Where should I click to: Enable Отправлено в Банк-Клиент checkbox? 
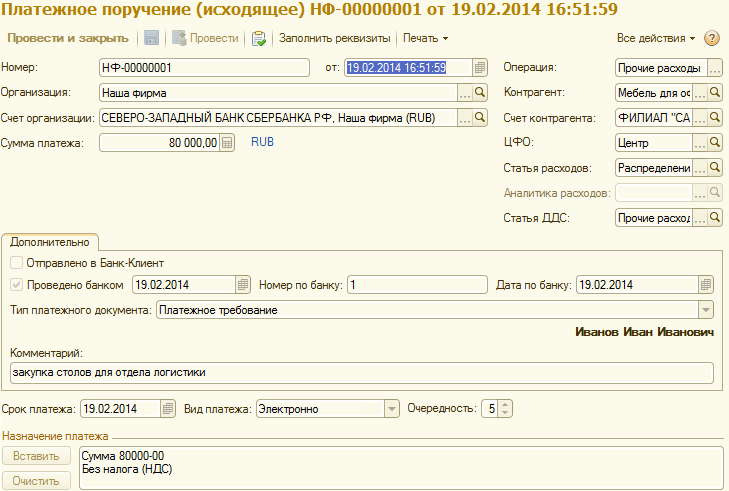click(x=16, y=263)
